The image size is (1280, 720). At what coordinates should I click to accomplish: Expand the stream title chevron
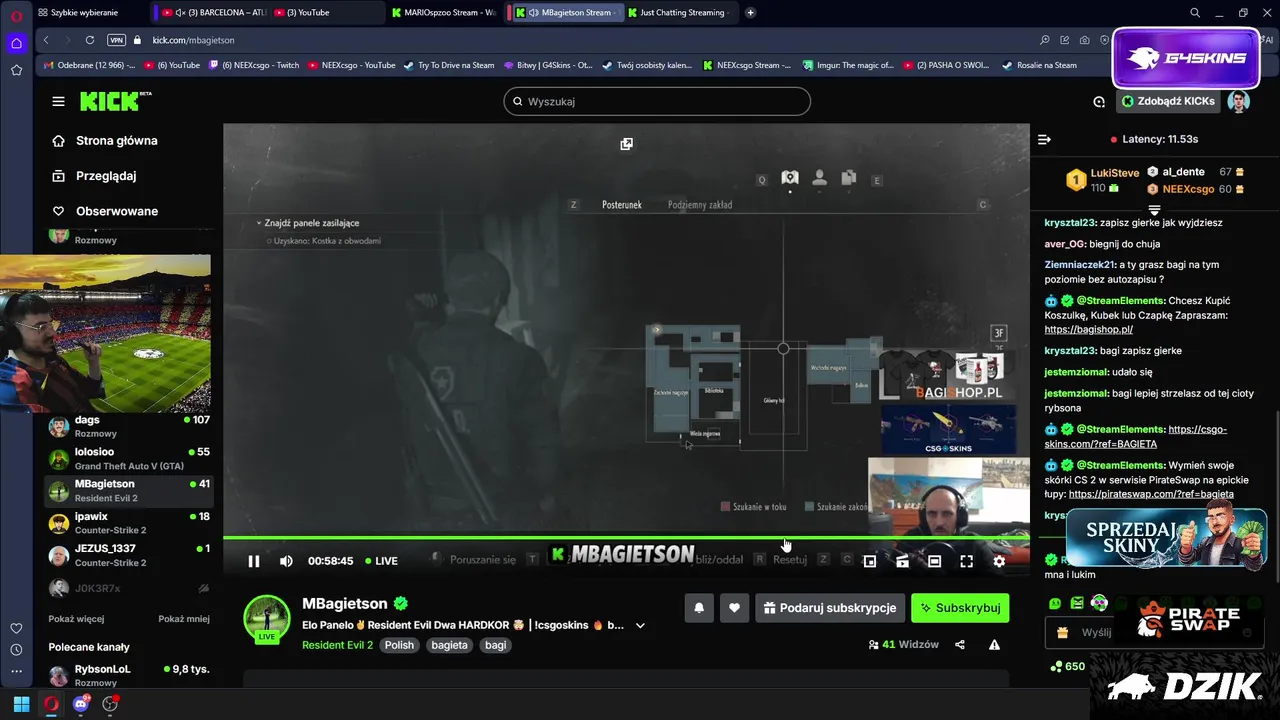pyautogui.click(x=640, y=626)
